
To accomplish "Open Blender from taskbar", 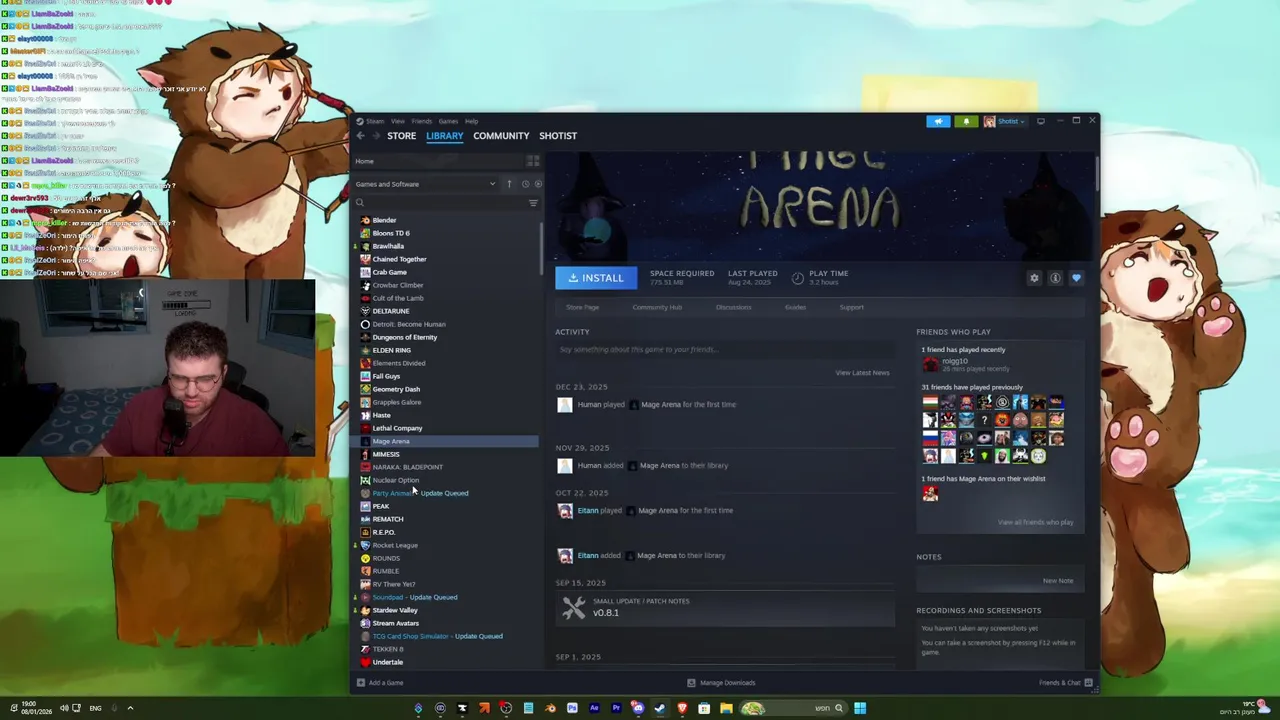I will [x=550, y=708].
